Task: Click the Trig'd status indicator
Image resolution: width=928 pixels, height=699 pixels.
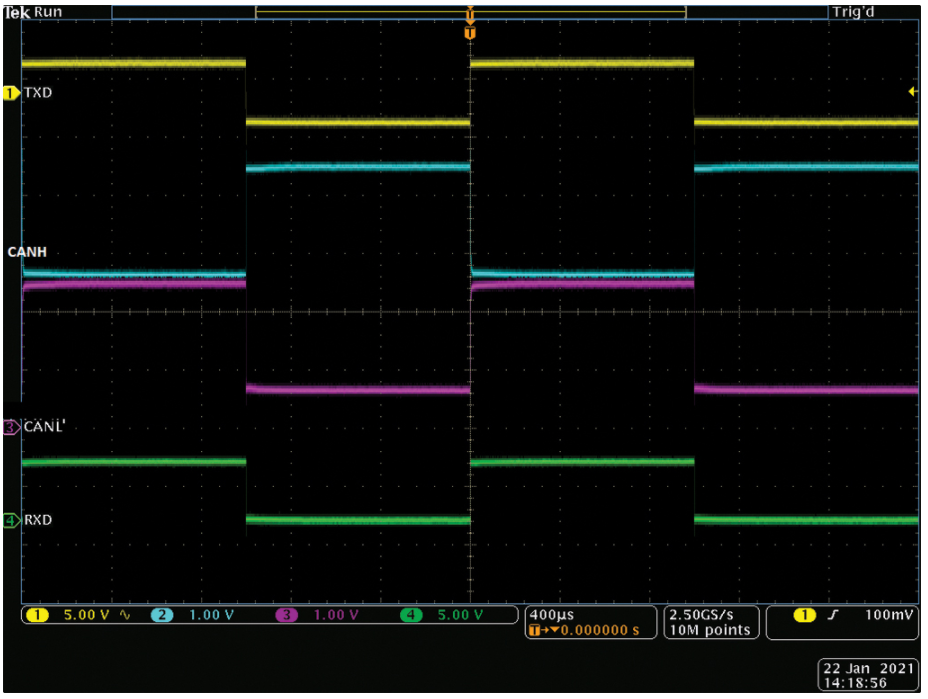Action: 853,12
